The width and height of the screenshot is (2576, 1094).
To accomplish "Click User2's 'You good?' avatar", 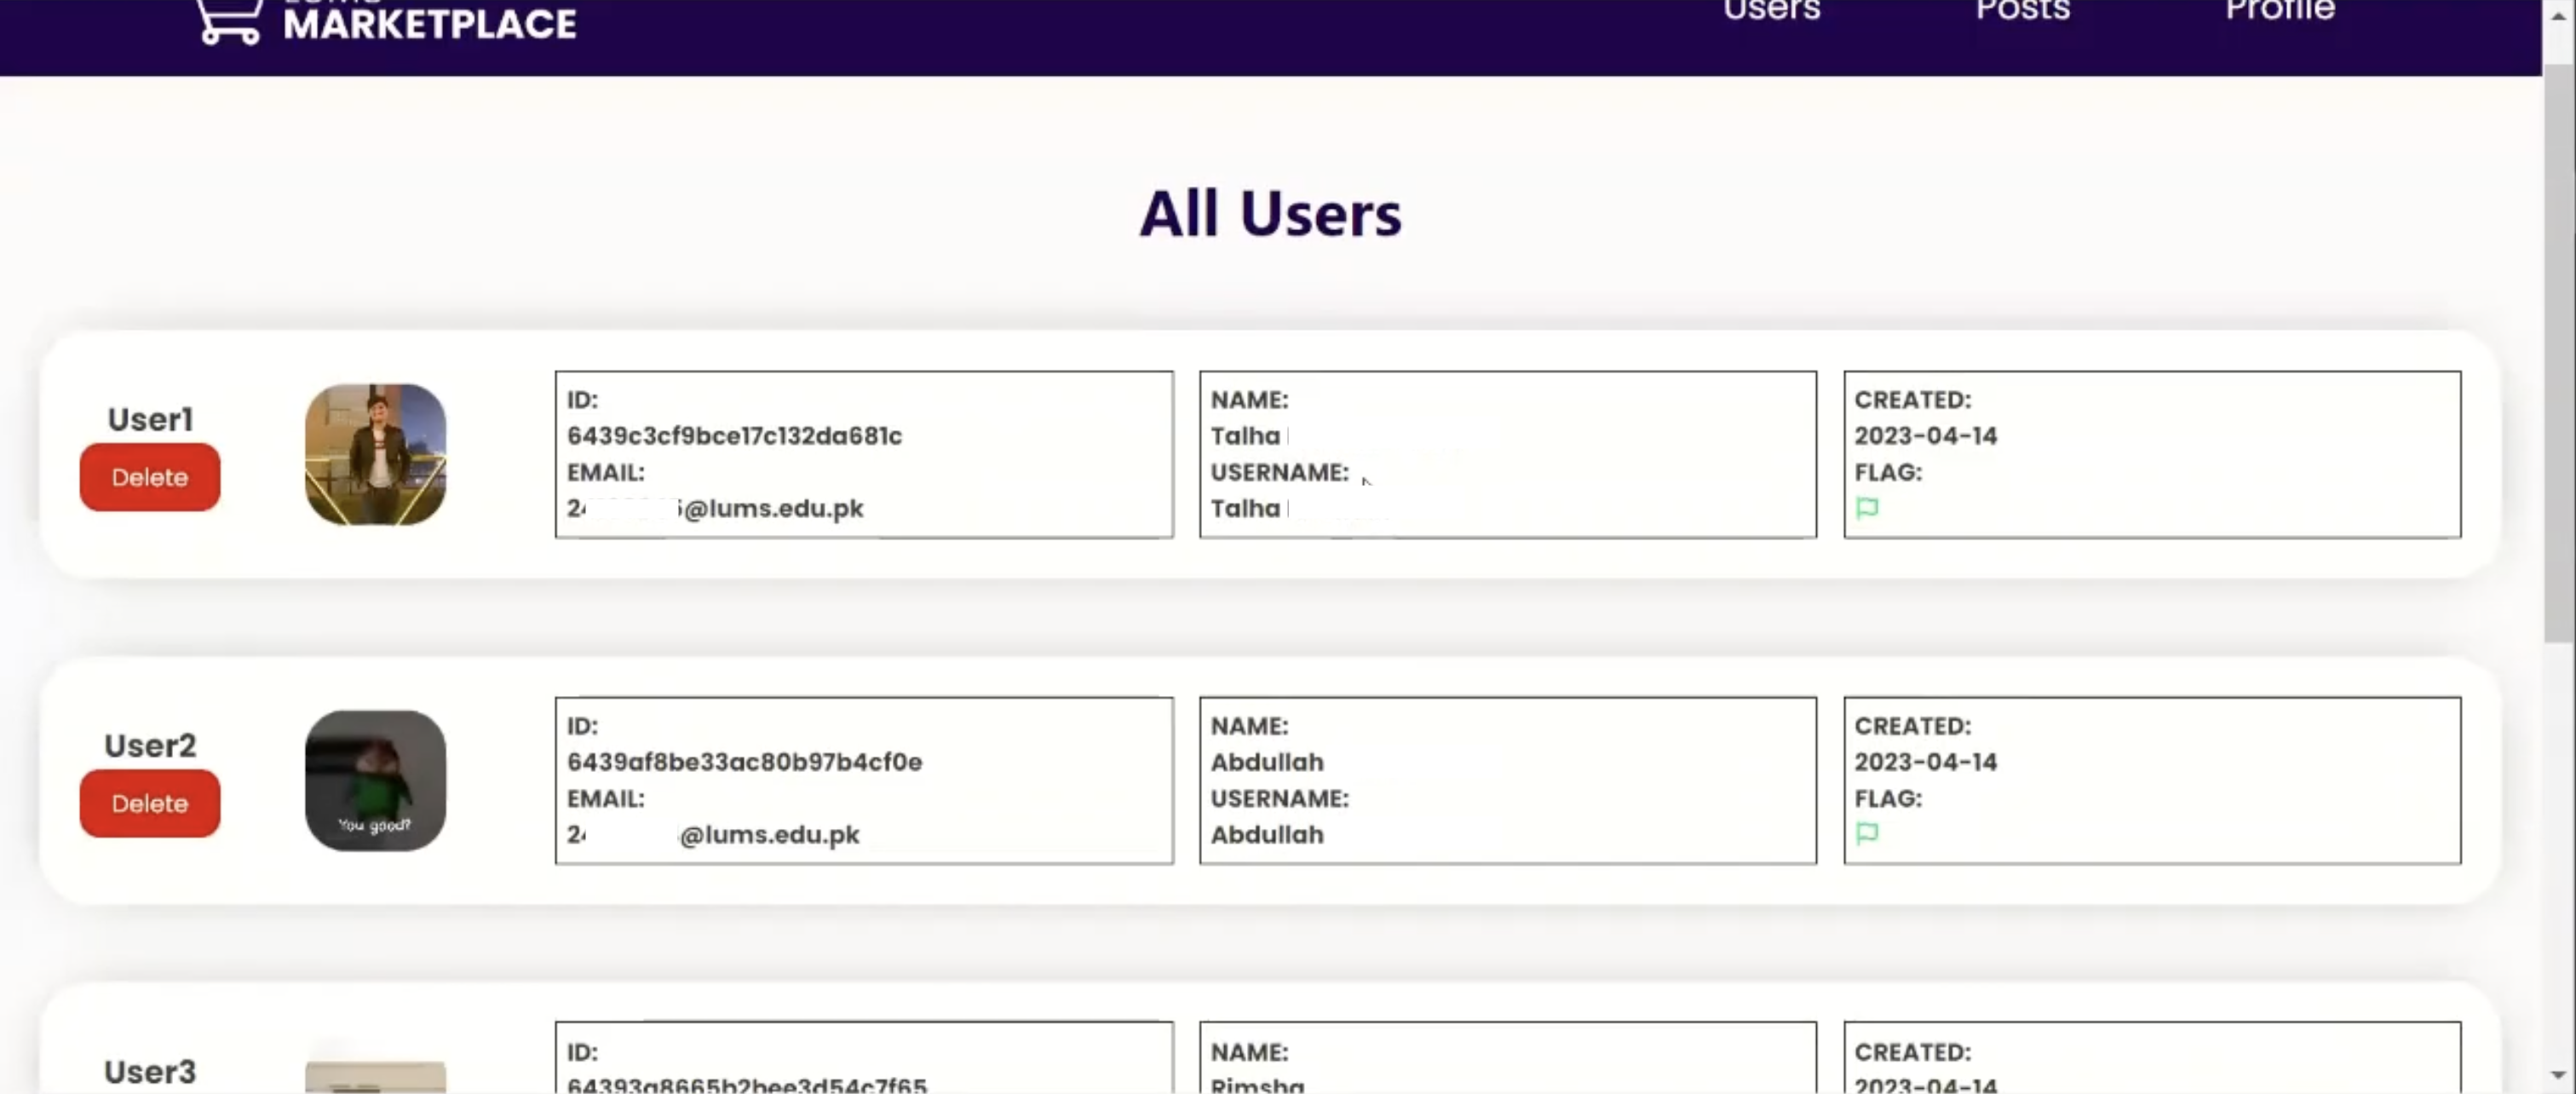I will [375, 780].
